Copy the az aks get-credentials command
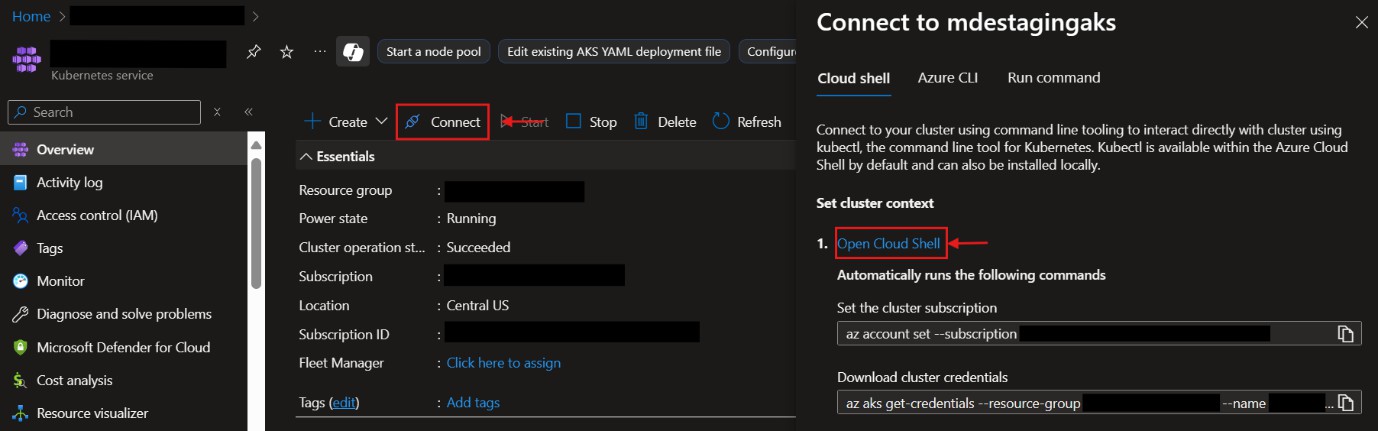 click(1345, 403)
